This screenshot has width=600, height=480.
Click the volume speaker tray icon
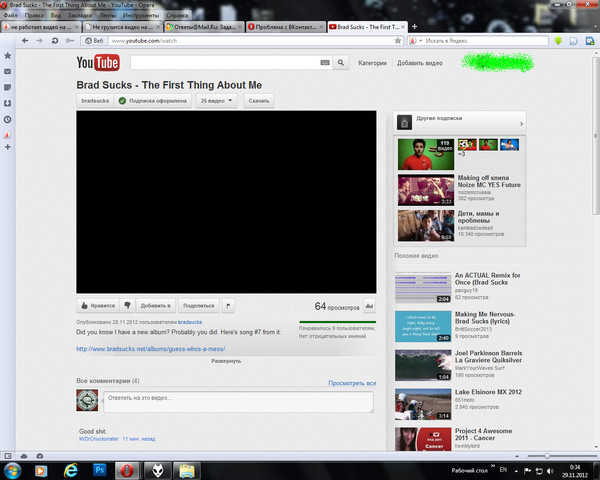click(x=550, y=471)
